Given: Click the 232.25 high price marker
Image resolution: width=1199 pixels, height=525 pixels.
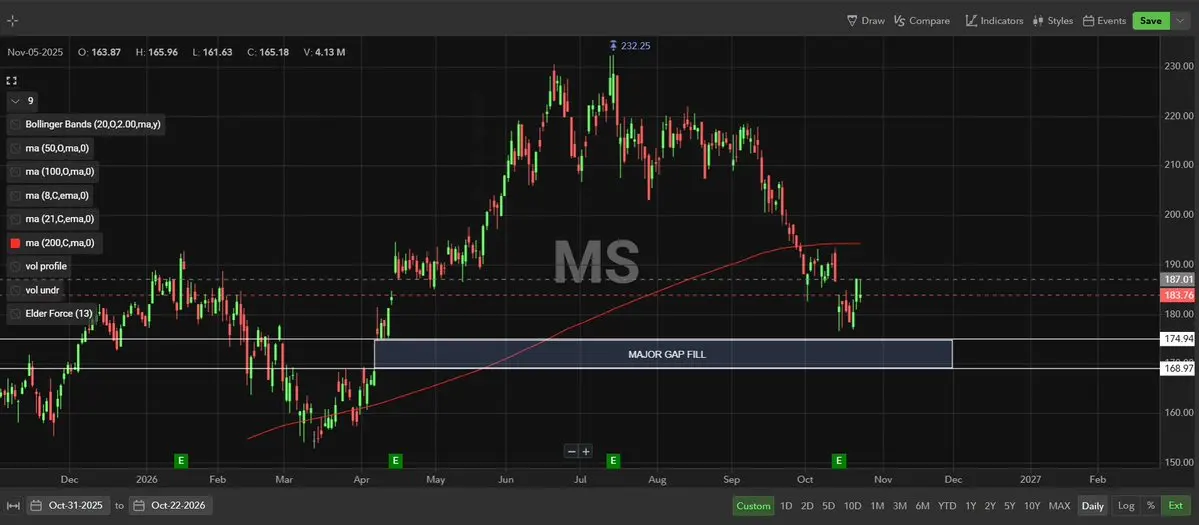Looking at the screenshot, I should (x=629, y=46).
